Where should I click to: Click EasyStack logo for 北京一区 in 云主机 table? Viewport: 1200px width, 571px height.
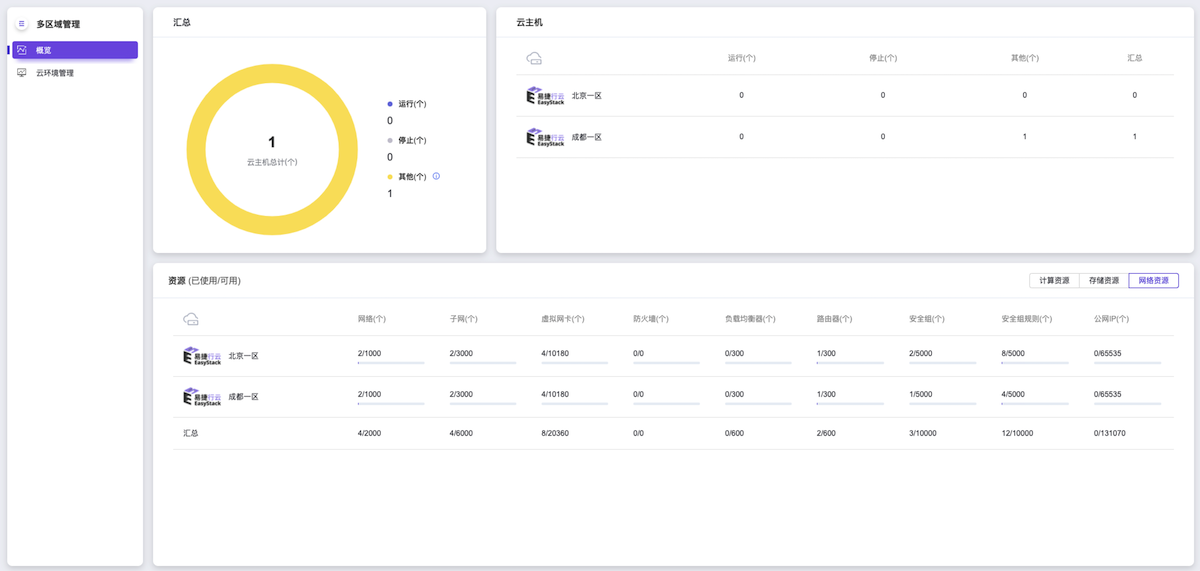point(545,96)
